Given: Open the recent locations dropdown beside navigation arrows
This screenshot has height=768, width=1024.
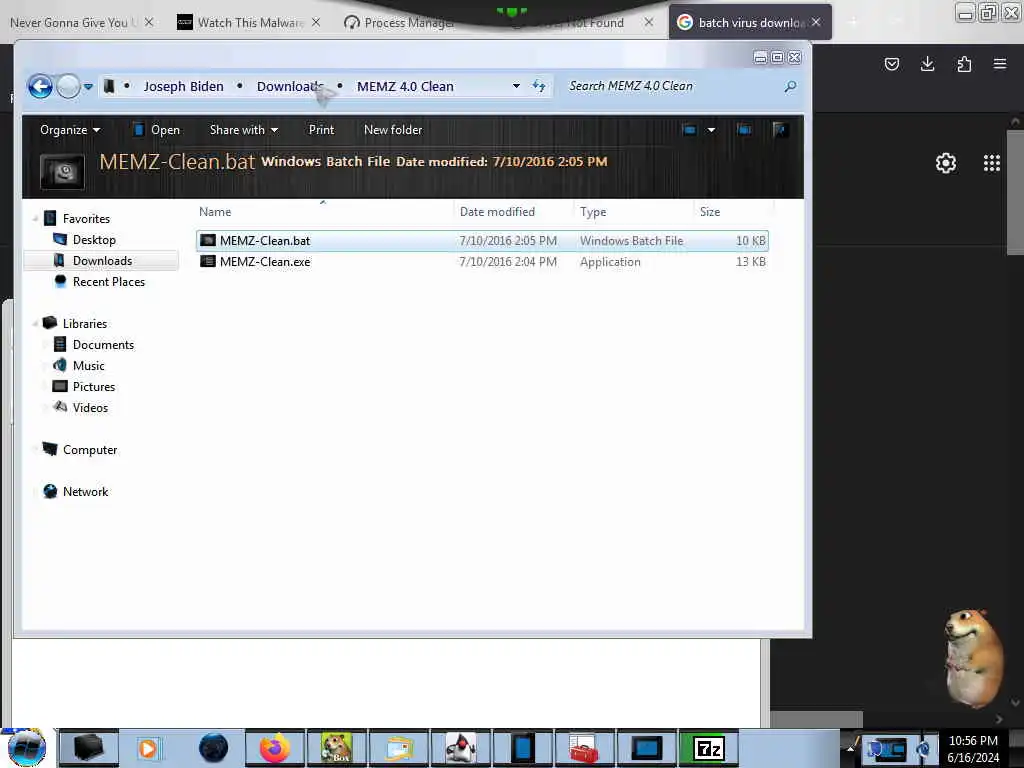Looking at the screenshot, I should click(x=88, y=86).
